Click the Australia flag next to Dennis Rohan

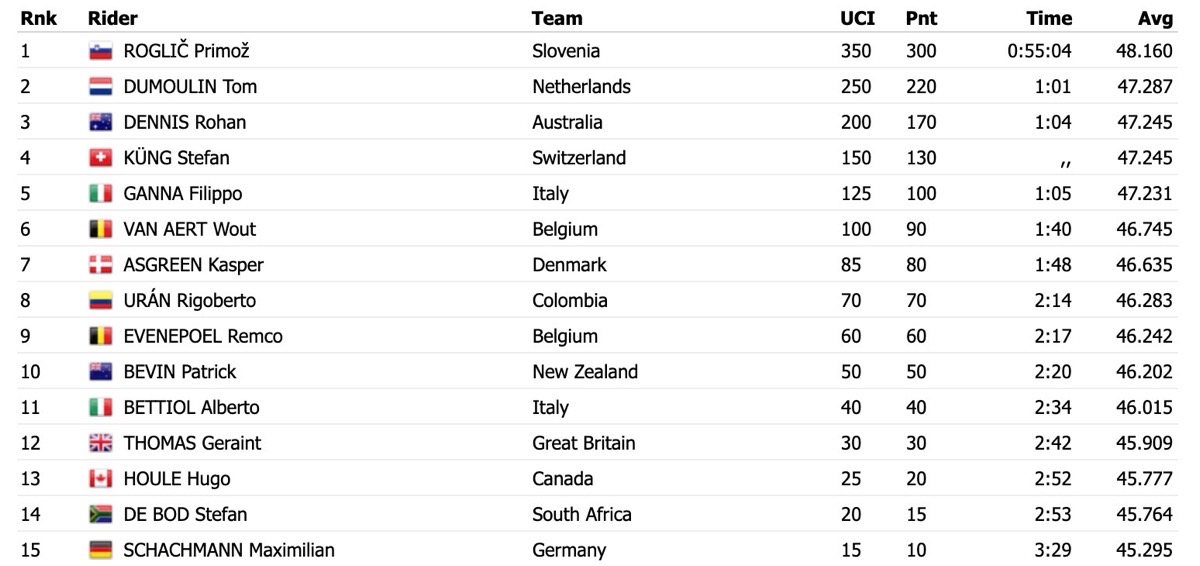point(100,122)
